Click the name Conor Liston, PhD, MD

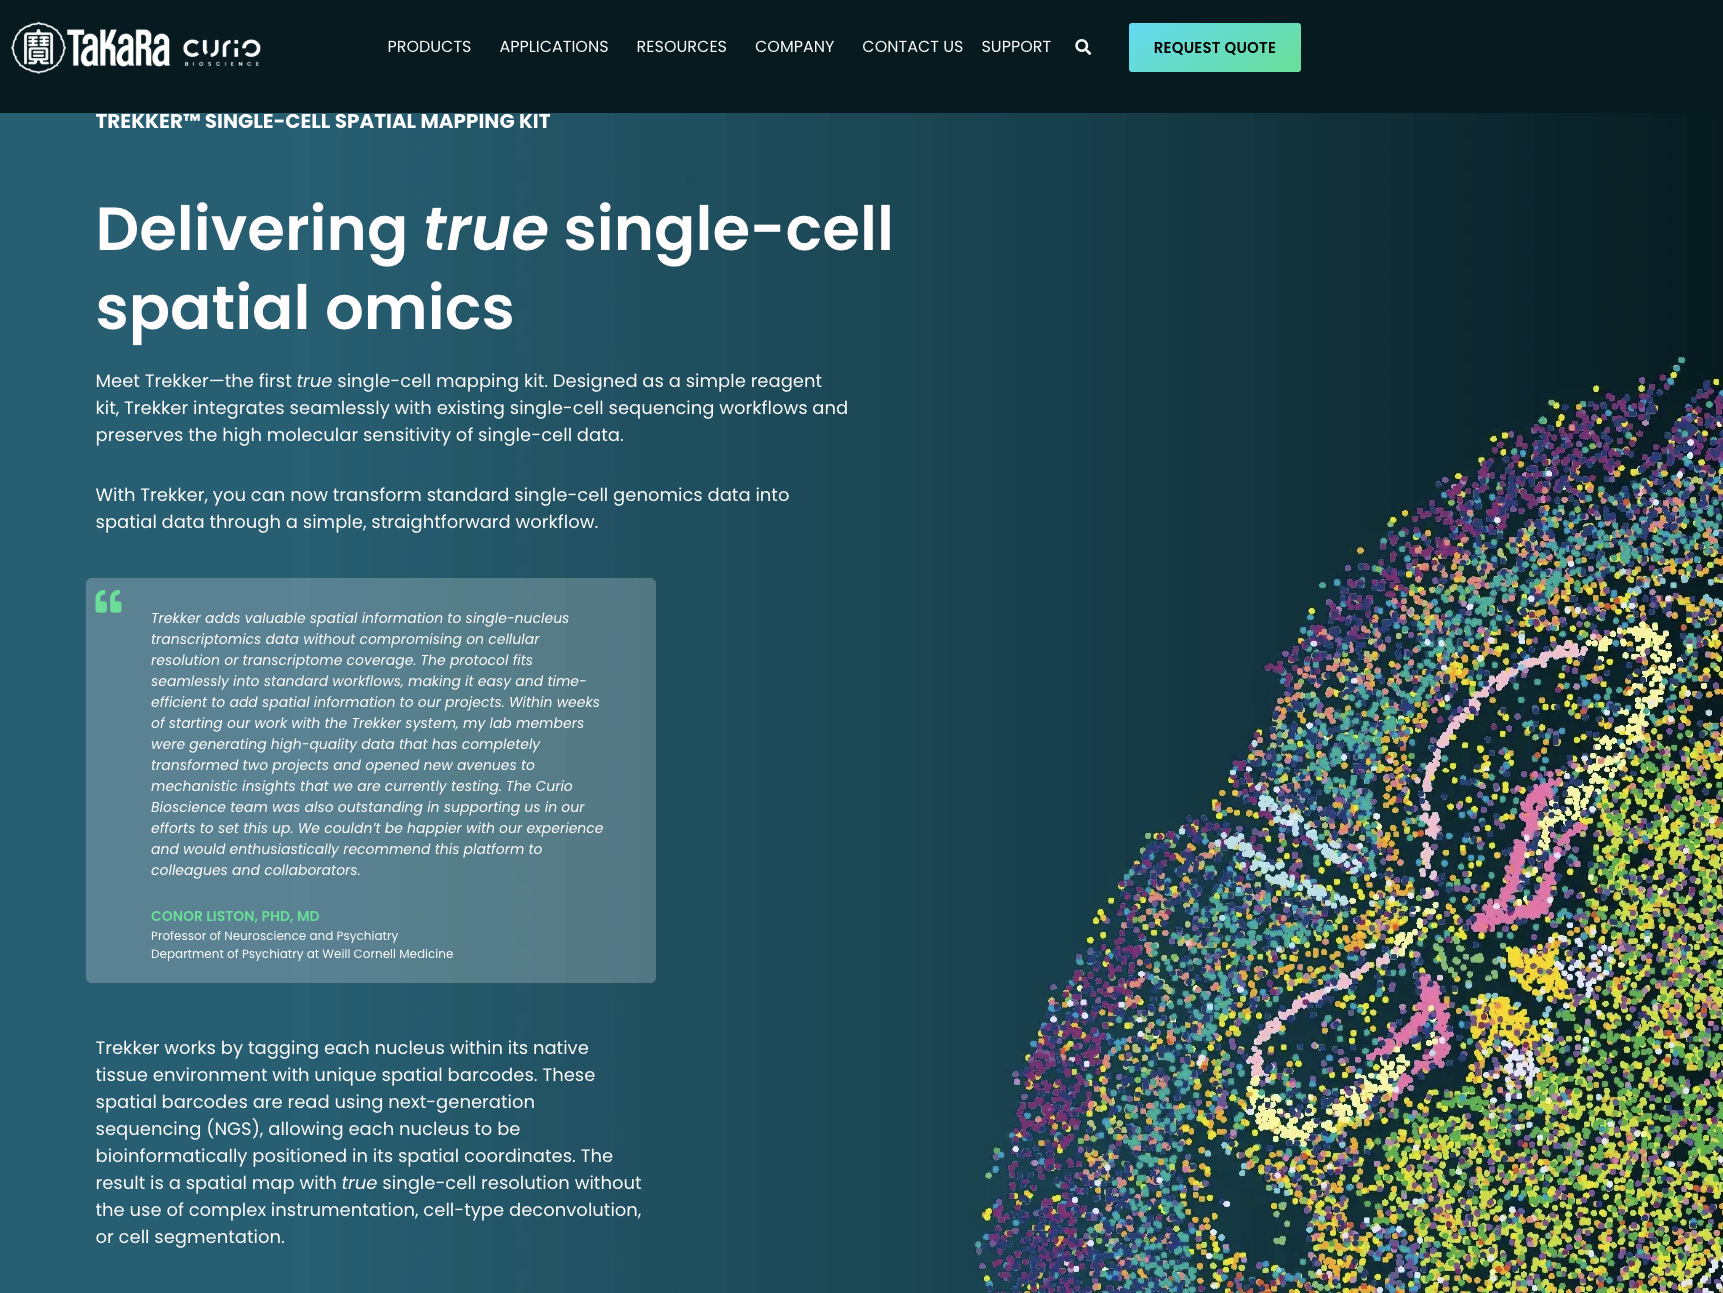click(x=235, y=916)
